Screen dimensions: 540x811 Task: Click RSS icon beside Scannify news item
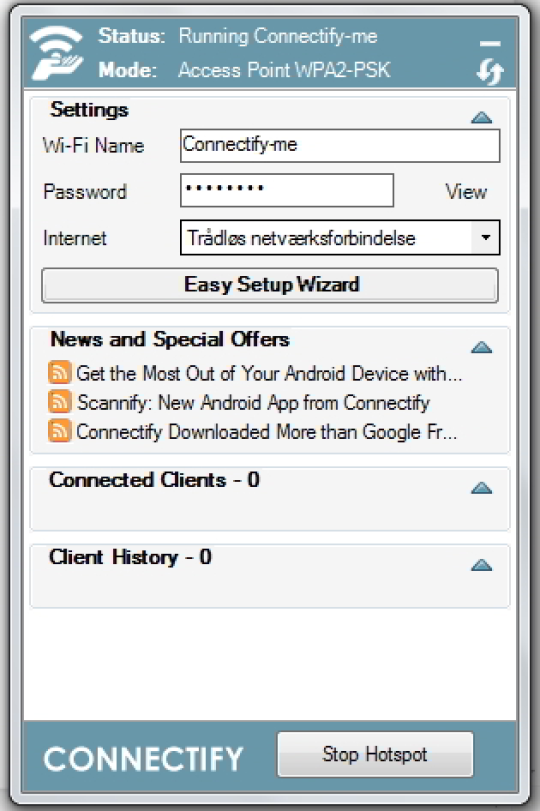pyautogui.click(x=59, y=402)
